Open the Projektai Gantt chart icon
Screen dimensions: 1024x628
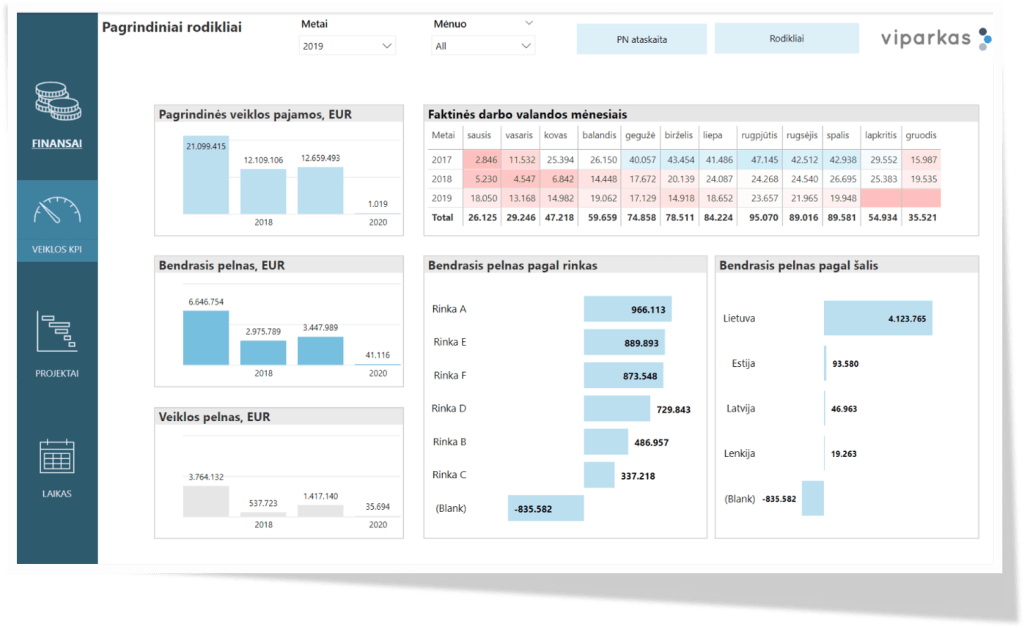pos(57,332)
